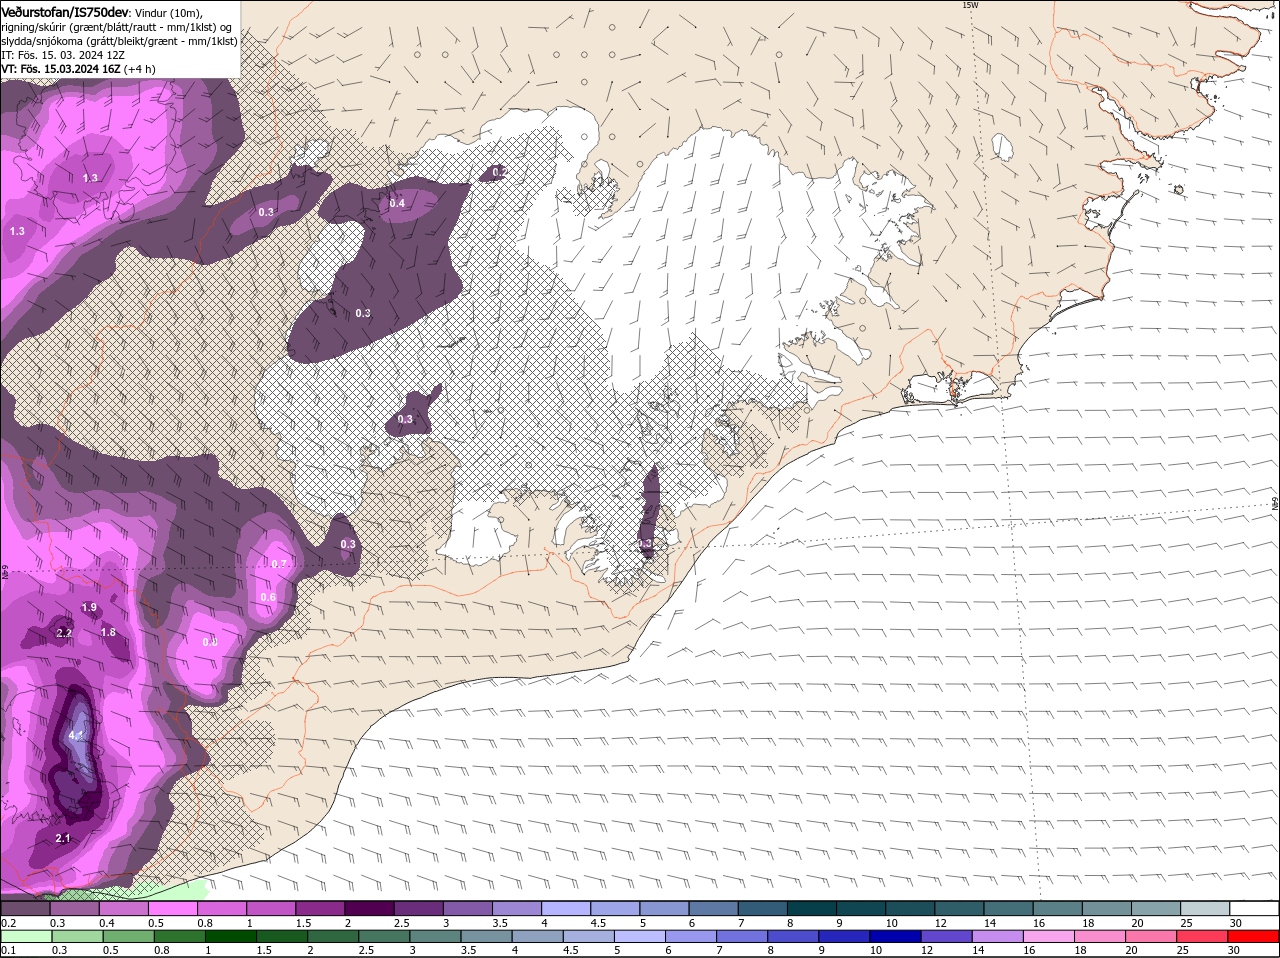Click the 'slydda/snjókoma' legend description line
The image size is (1280, 958).
coord(119,41)
